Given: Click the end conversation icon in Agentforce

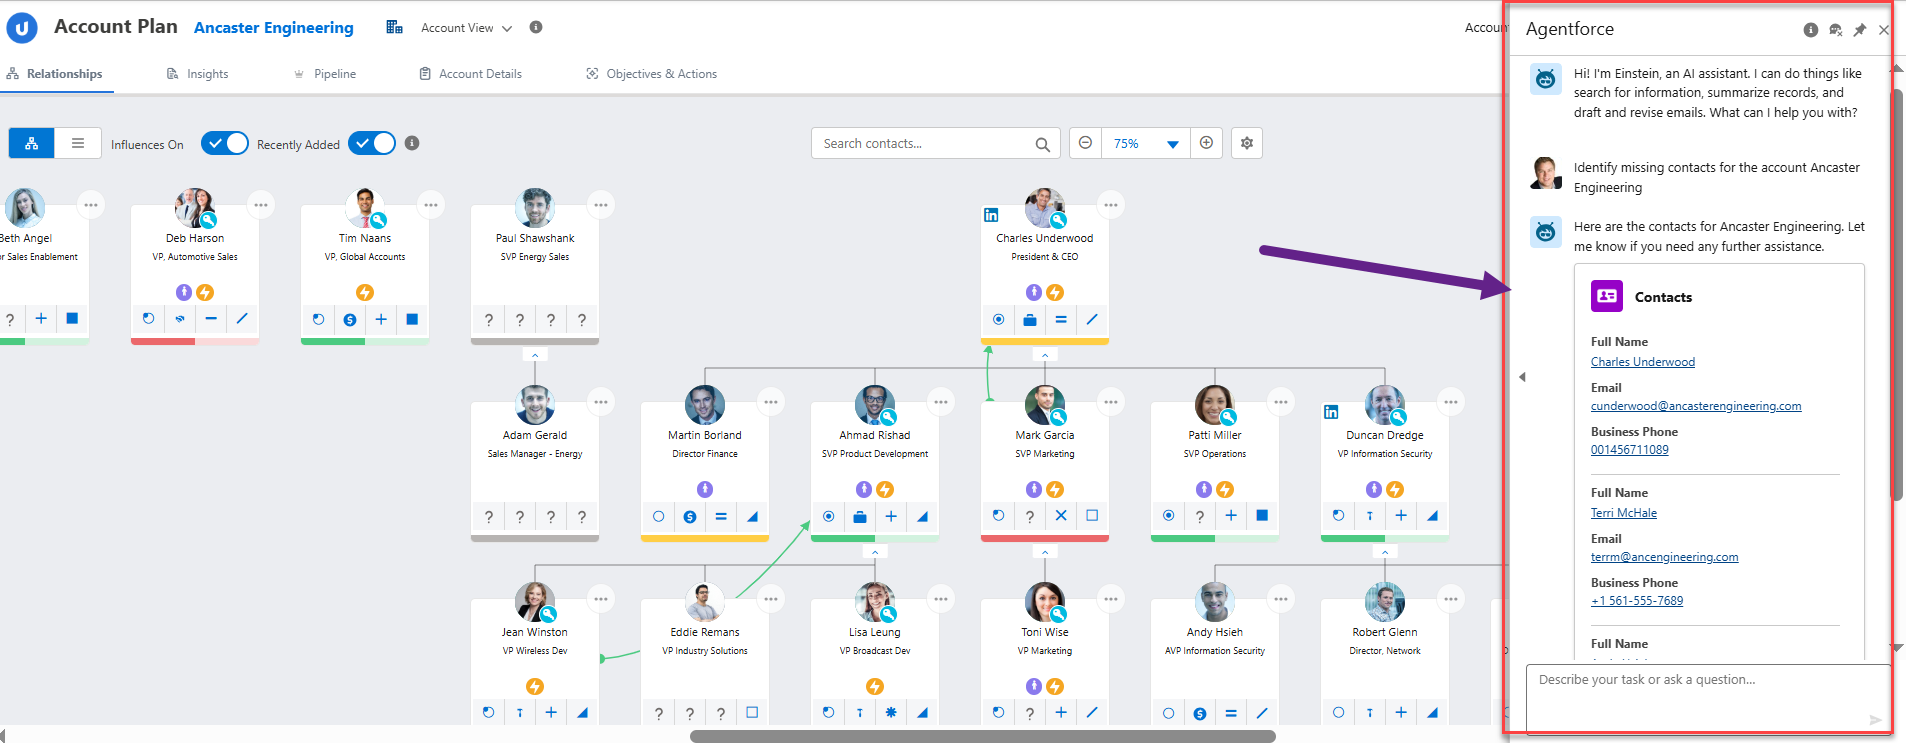Looking at the screenshot, I should [x=1836, y=30].
